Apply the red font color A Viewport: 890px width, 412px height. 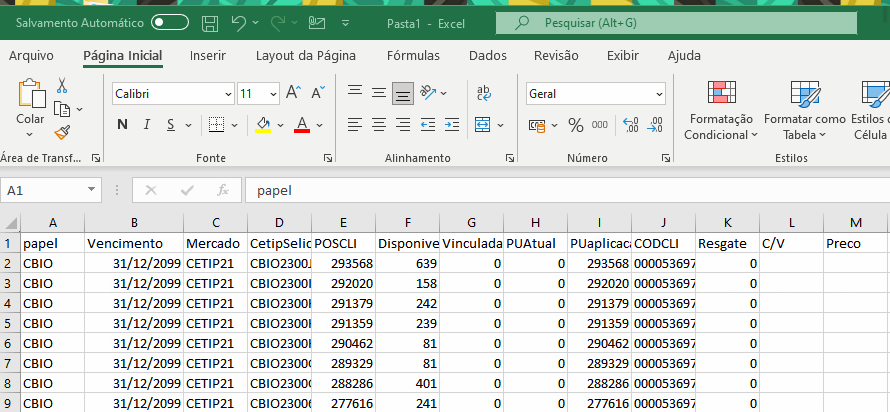tap(302, 124)
